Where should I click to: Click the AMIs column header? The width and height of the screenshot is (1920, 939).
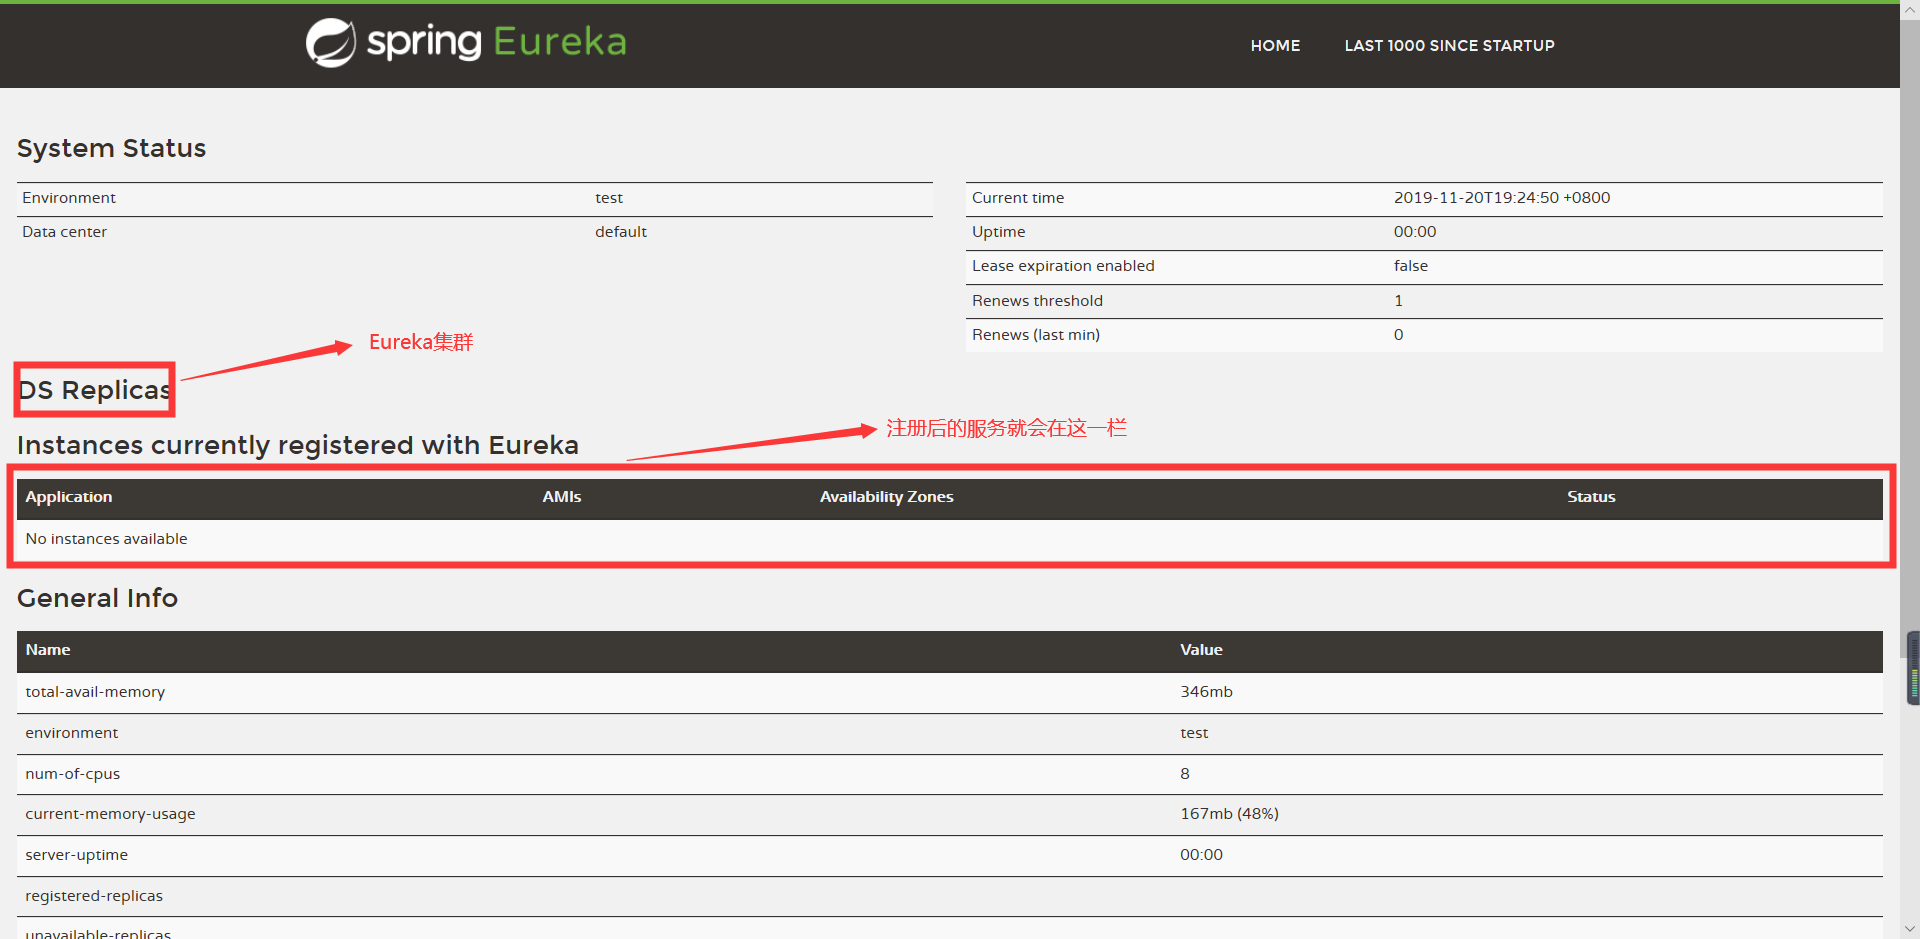pos(562,497)
